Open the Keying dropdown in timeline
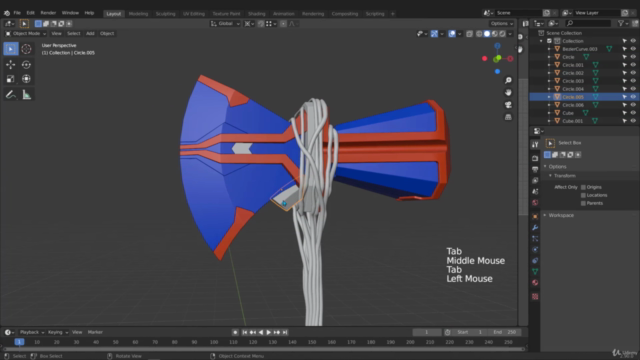 tap(58, 332)
